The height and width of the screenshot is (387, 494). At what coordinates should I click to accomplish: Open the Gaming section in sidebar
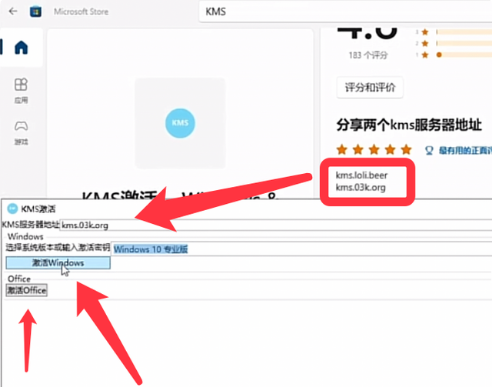(21, 132)
